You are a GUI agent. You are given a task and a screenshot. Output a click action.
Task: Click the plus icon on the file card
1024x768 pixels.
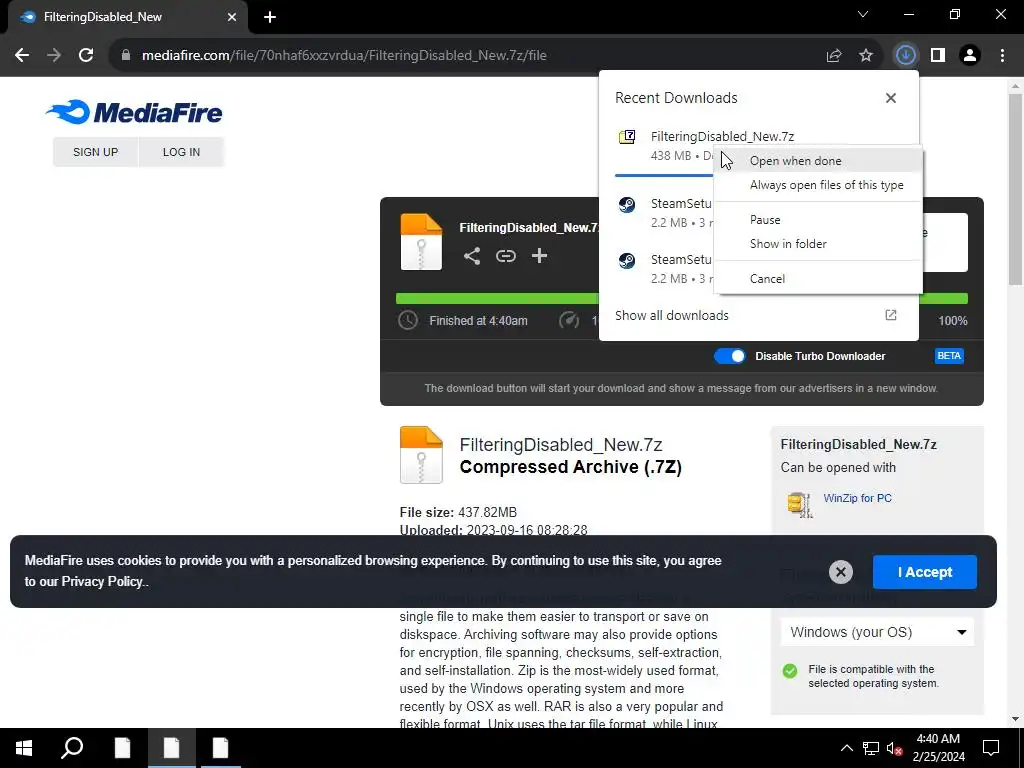[x=539, y=256]
